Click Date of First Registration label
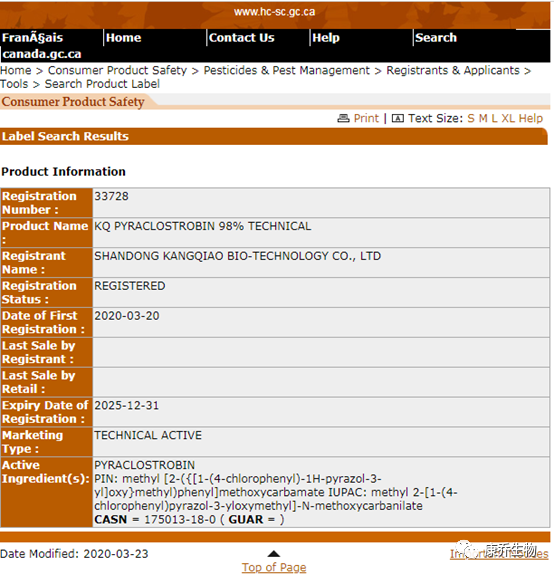Screen dimensions: 554x575 coord(47,322)
